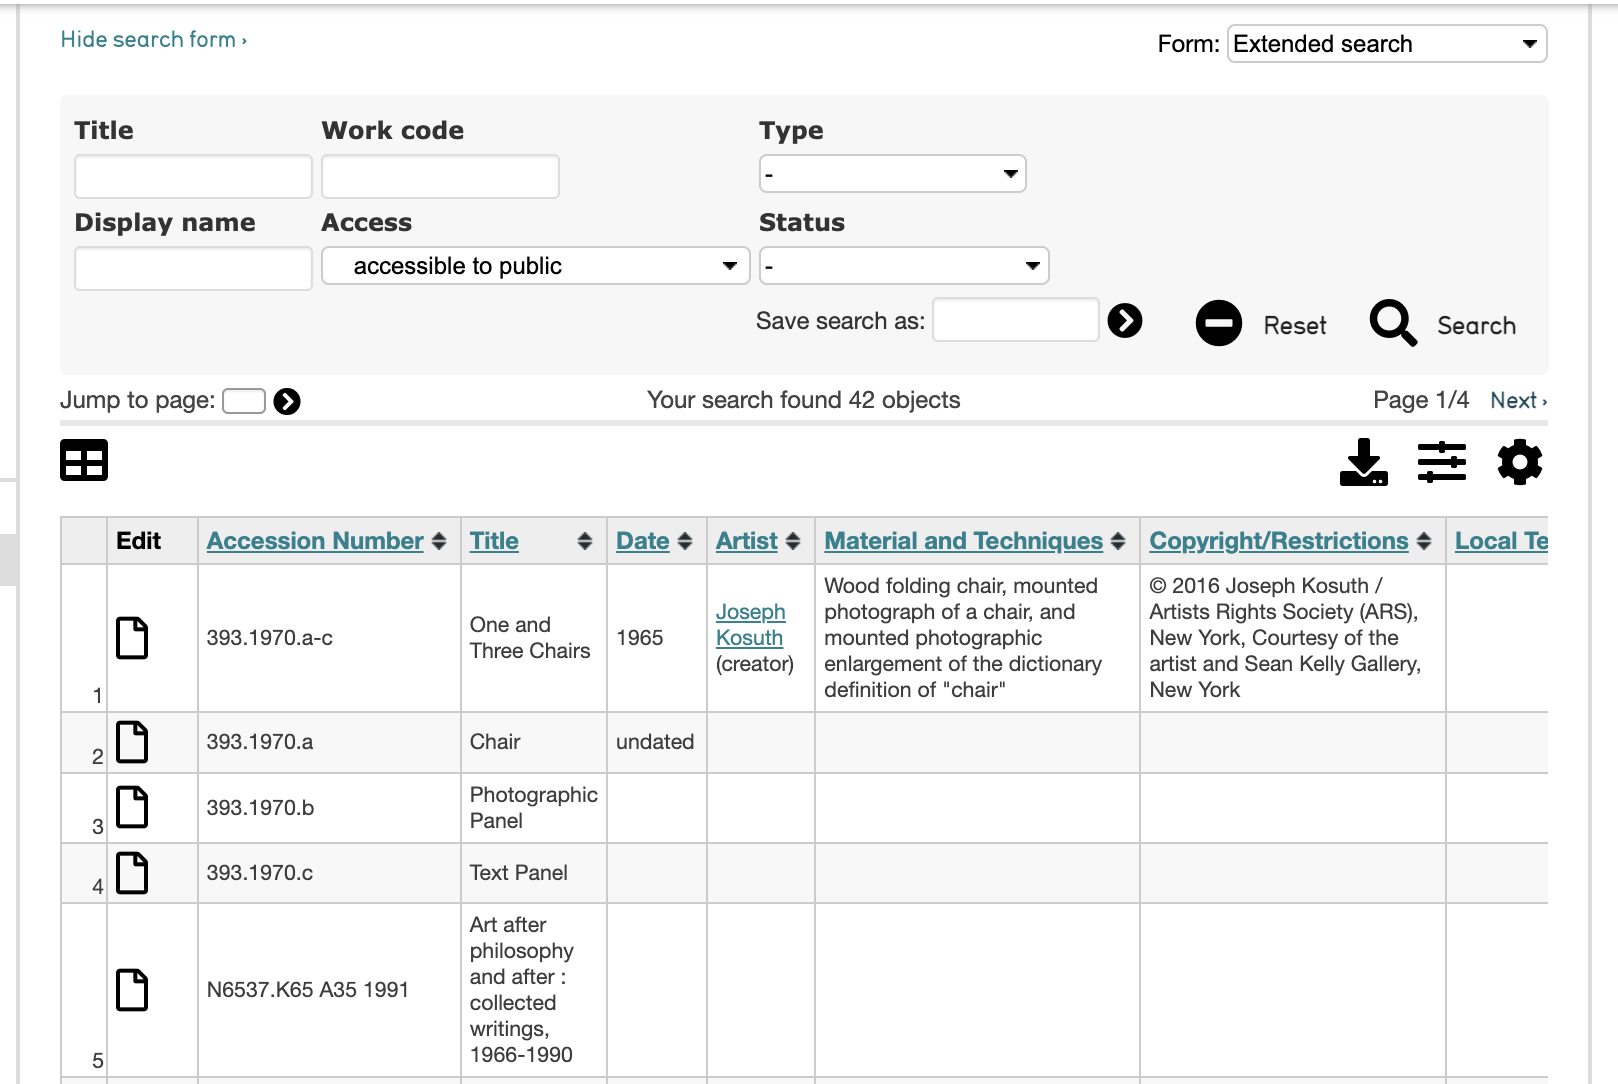1618x1084 pixels.
Task: Open edit document icon for 393.1970.a
Action: point(132,742)
